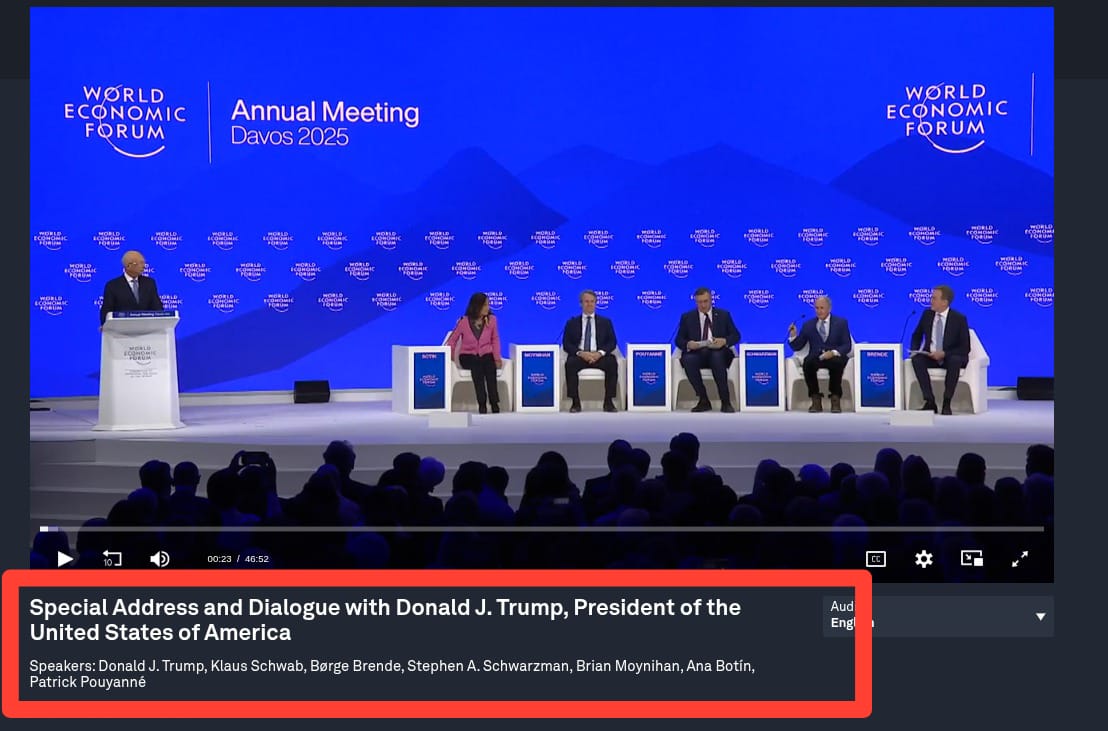
Task: Click the Speakers list text
Action: pos(391,673)
